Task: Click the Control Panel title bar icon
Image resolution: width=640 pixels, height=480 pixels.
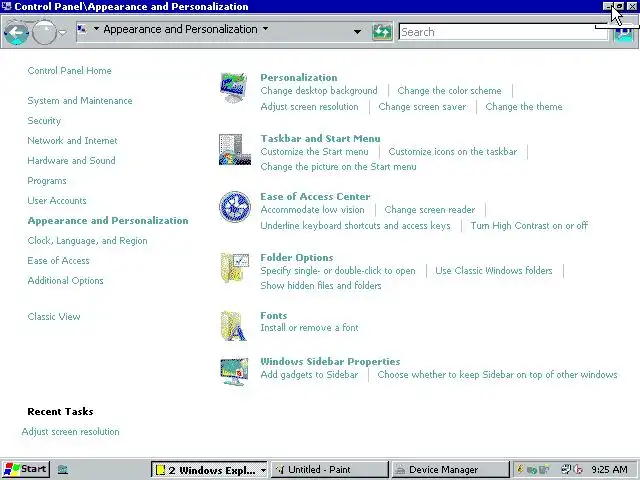Action: point(7,6)
